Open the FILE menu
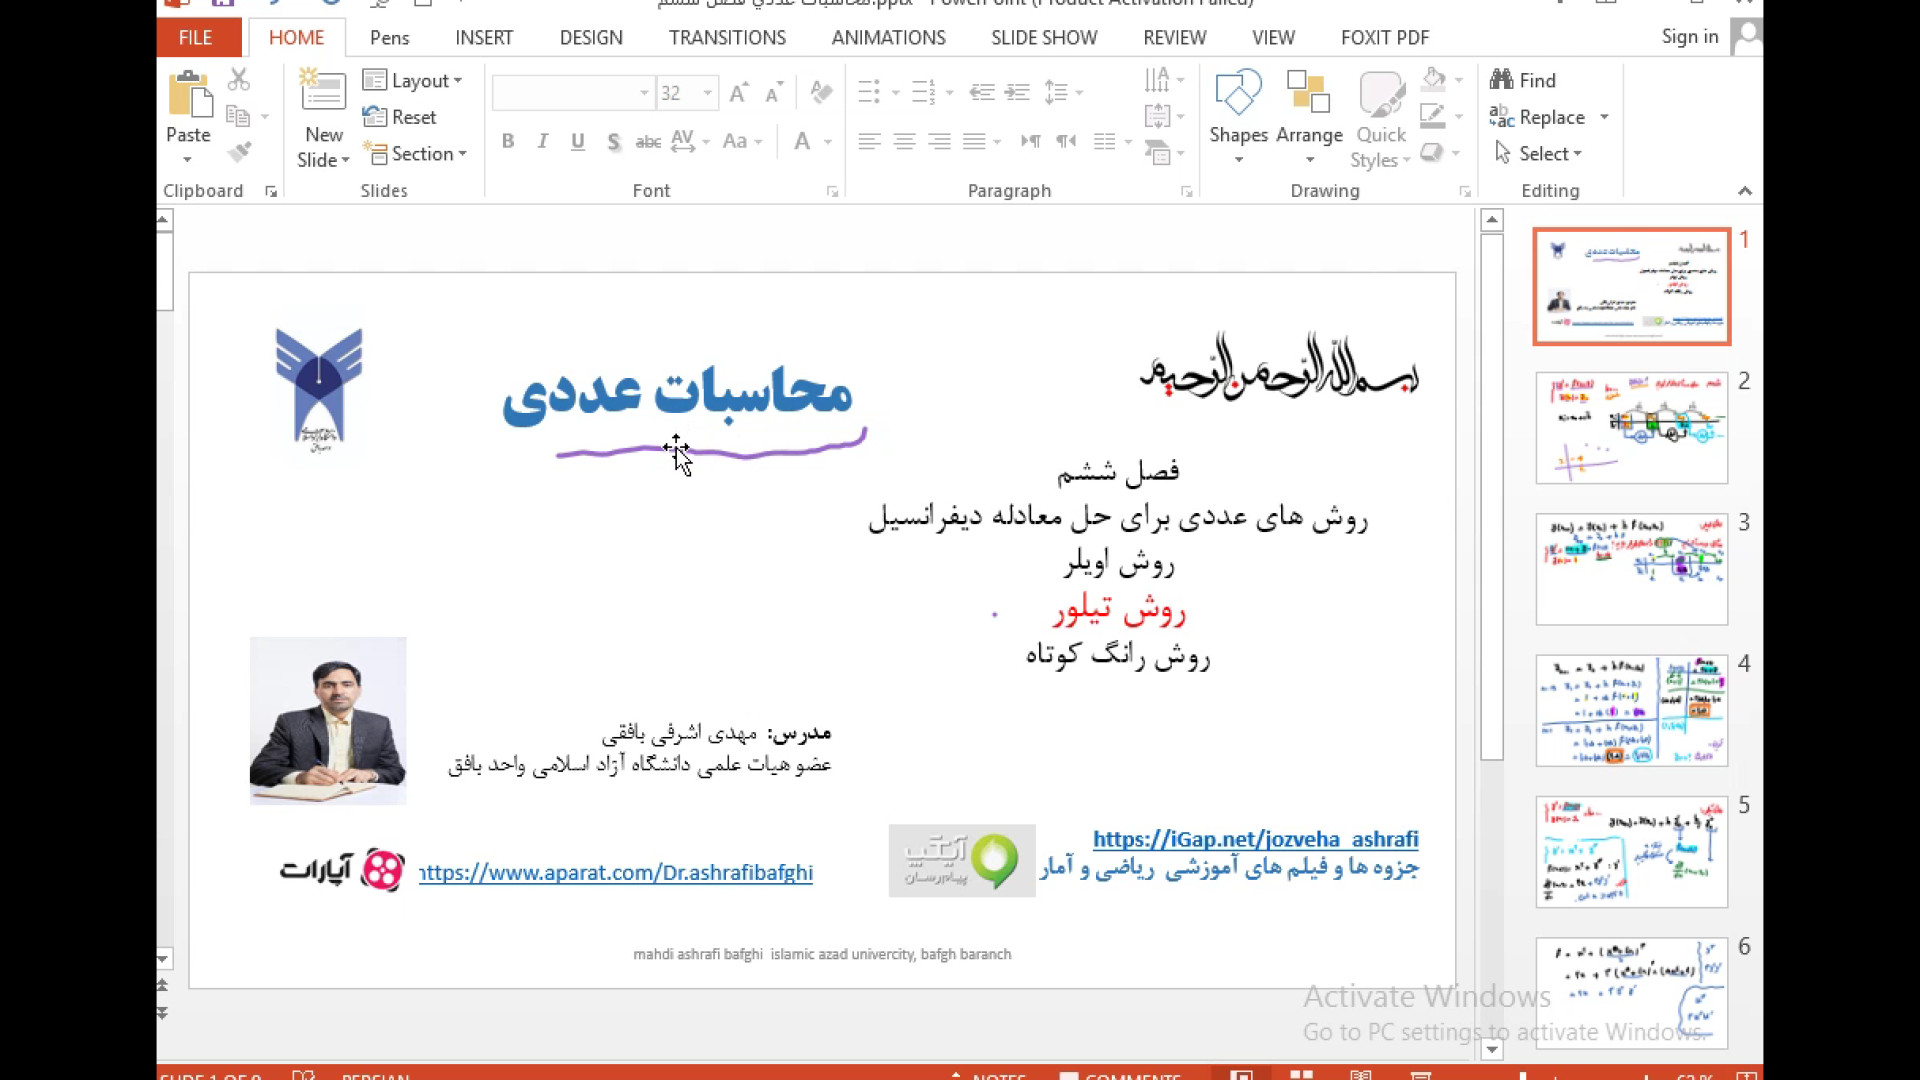The image size is (1920, 1080). (x=196, y=38)
